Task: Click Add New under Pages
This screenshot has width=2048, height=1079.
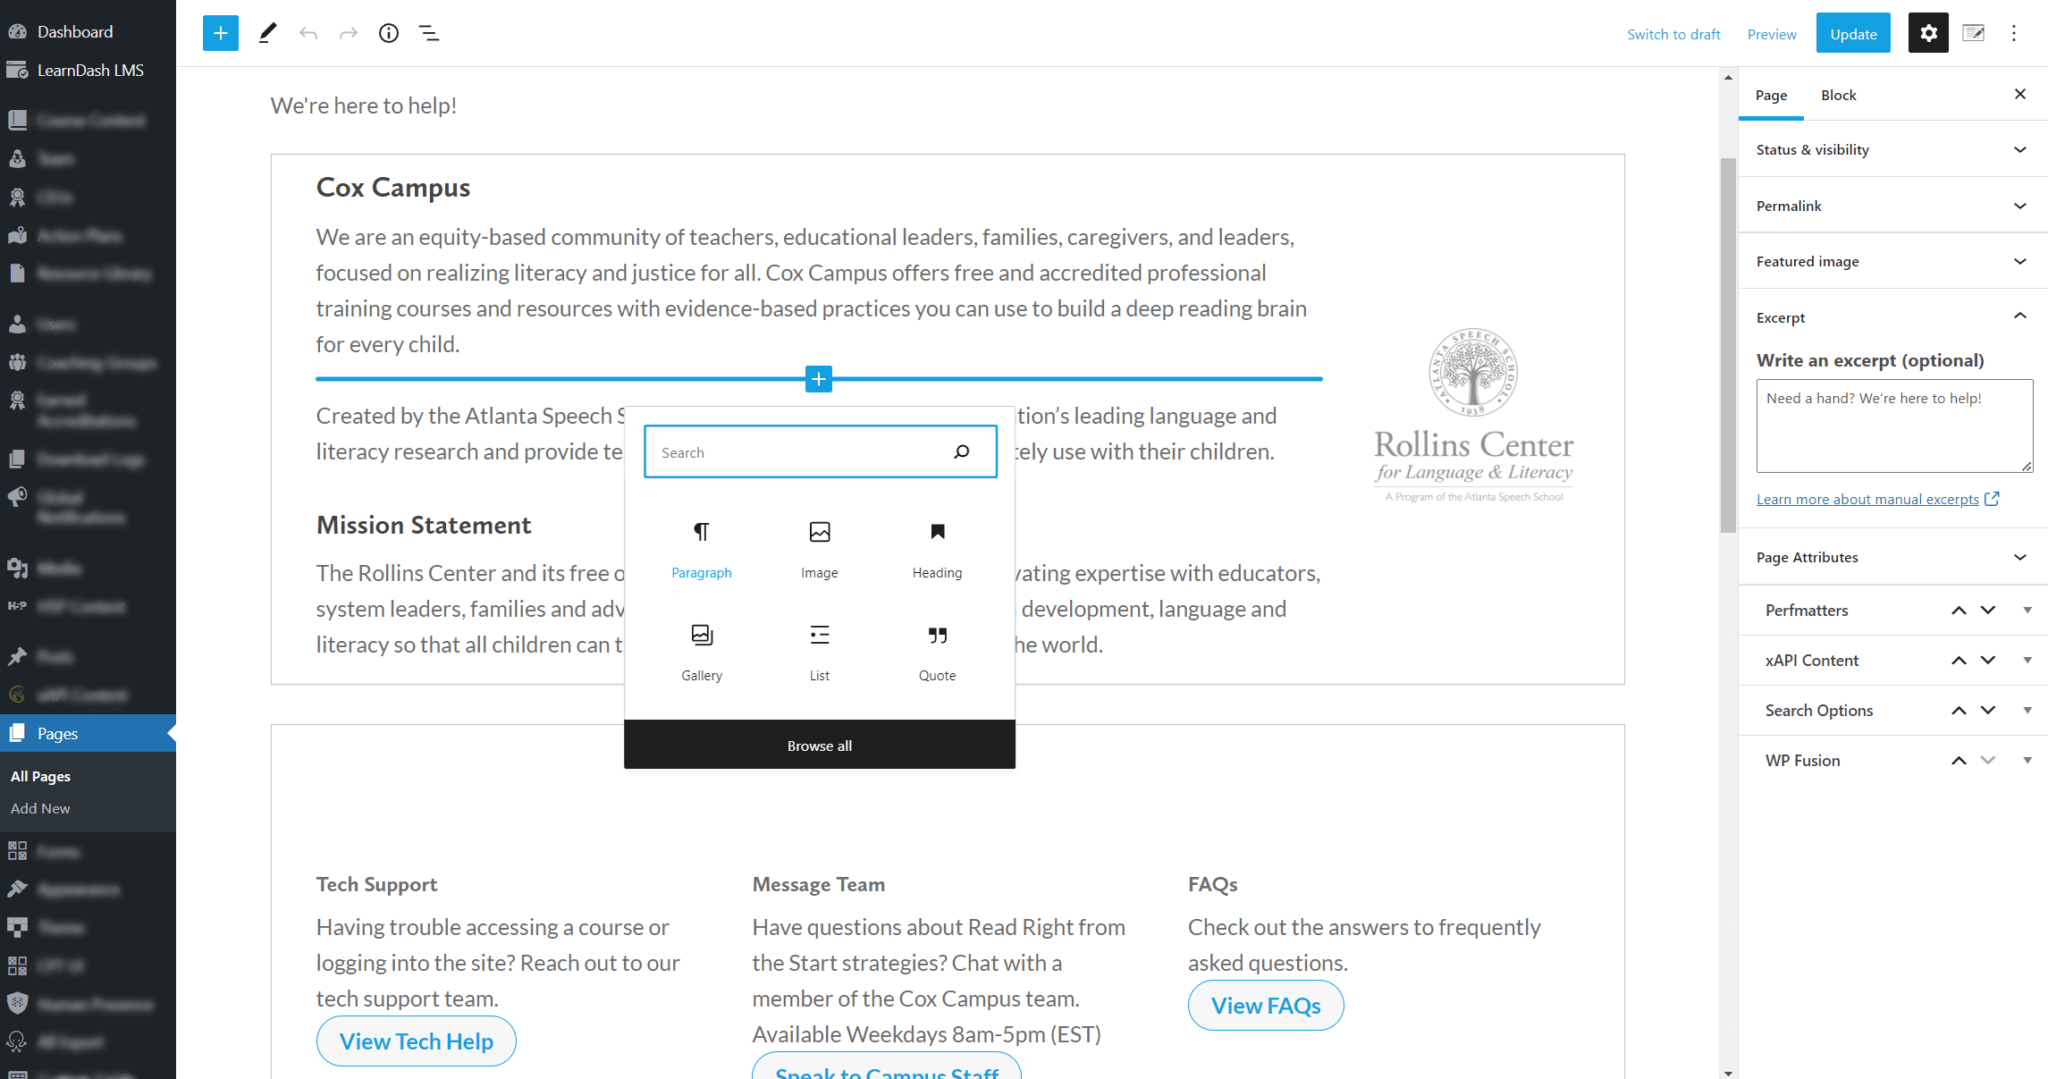Action: click(x=40, y=808)
